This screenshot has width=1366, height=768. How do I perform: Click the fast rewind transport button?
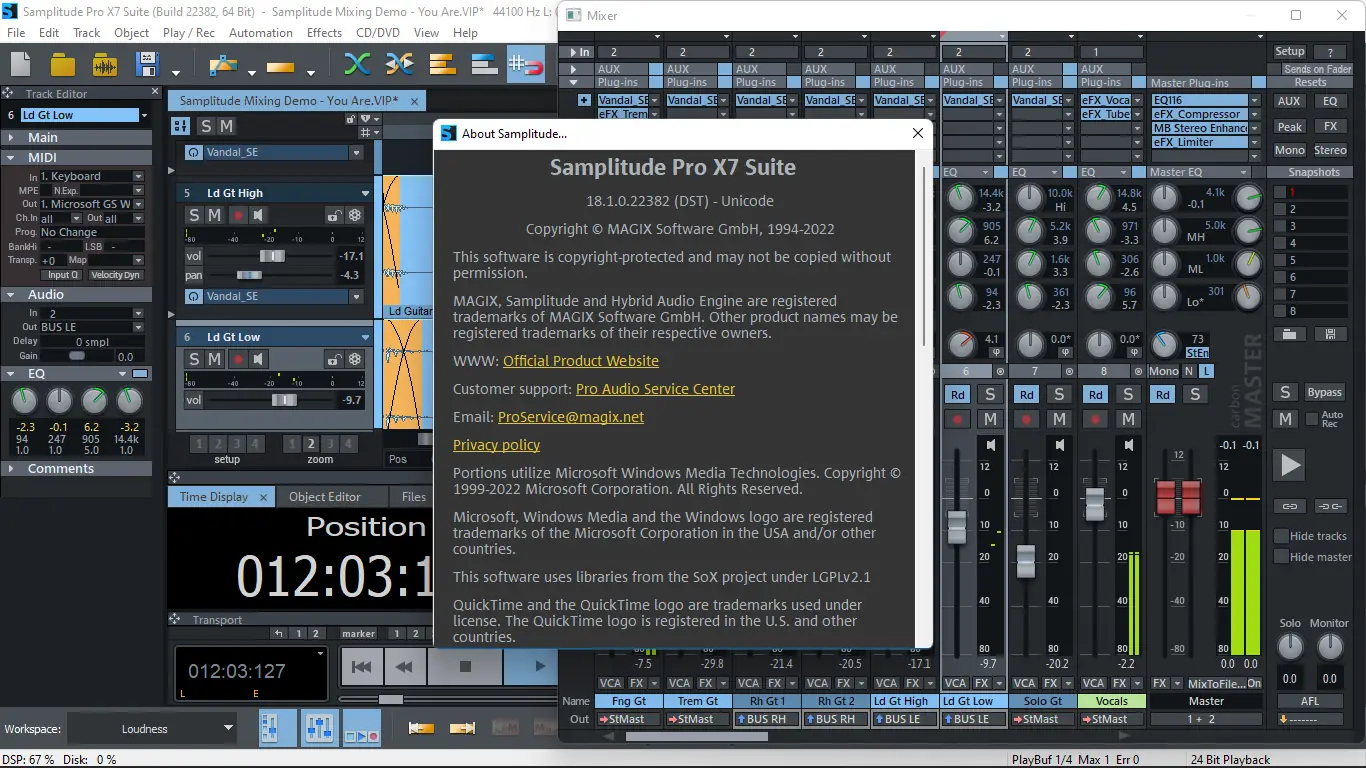(x=404, y=666)
